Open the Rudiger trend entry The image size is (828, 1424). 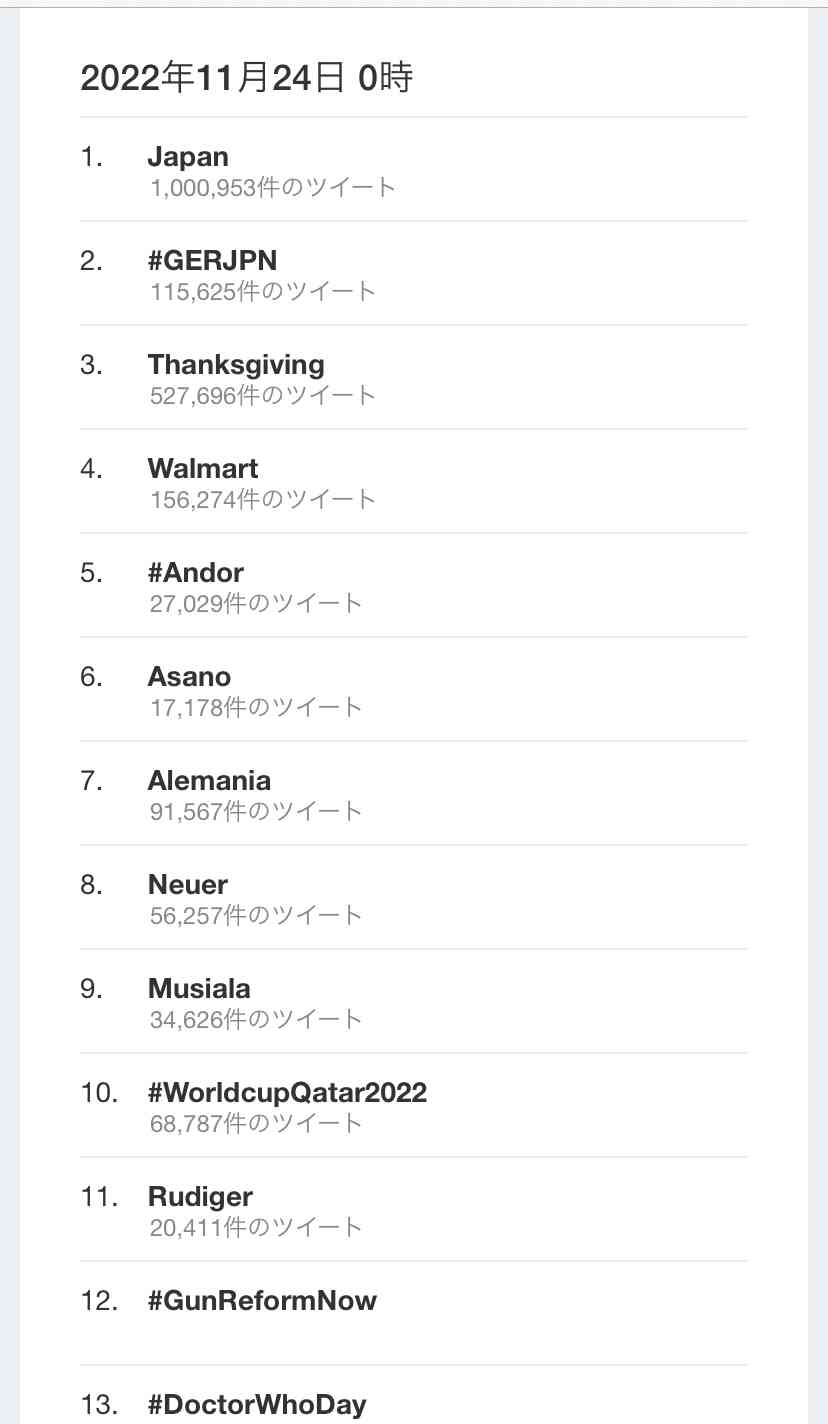coord(200,1196)
